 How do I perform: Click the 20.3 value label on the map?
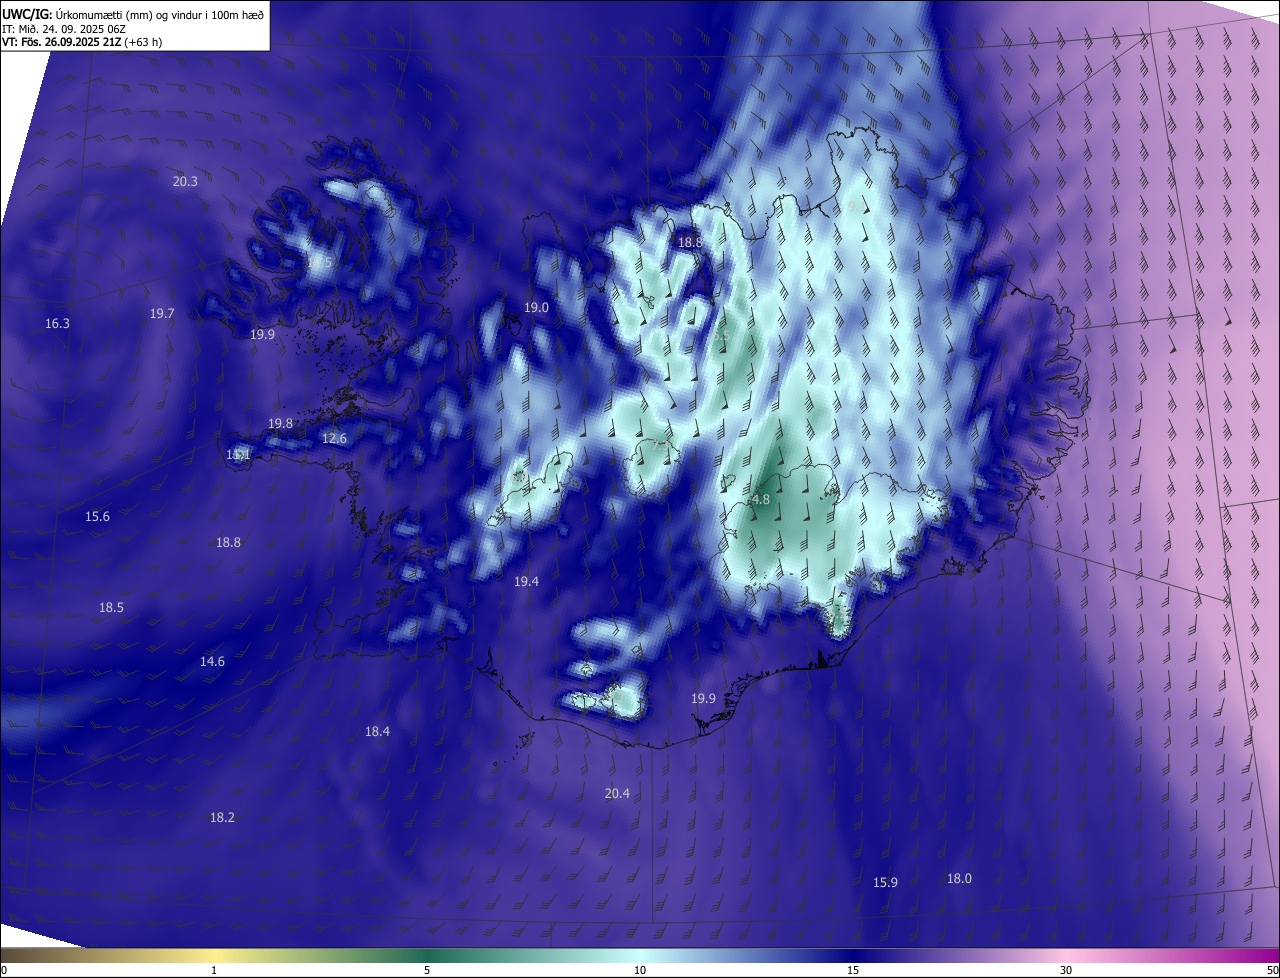click(185, 182)
